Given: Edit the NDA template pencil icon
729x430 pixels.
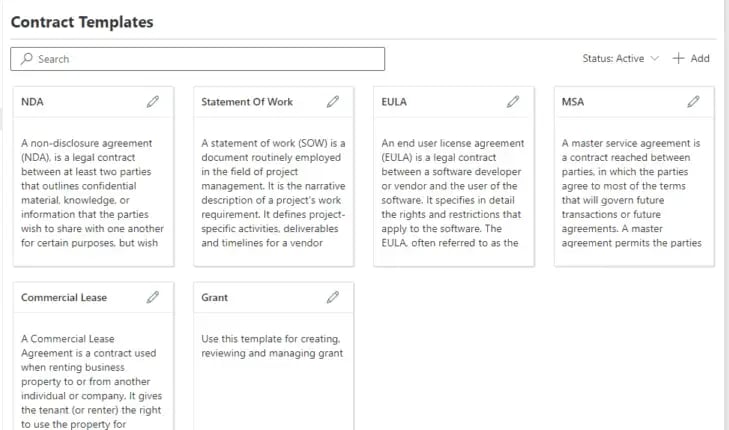Looking at the screenshot, I should point(152,102).
